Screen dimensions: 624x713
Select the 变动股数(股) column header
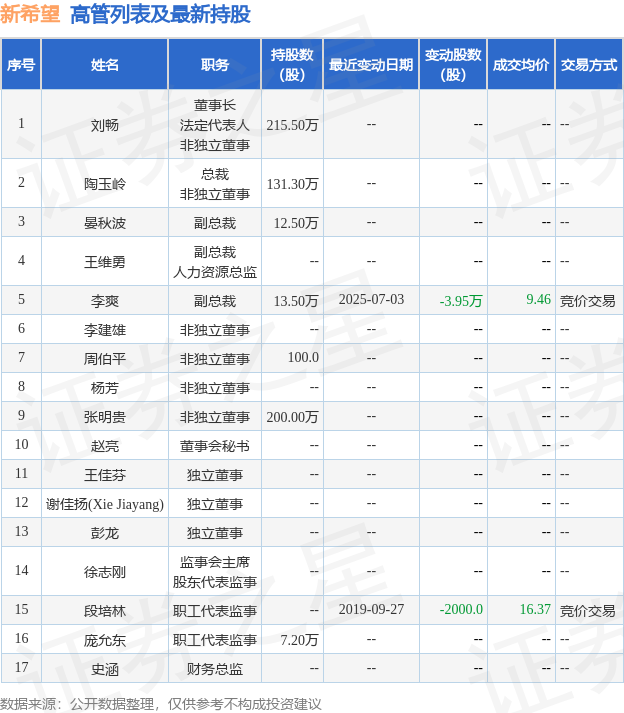pyautogui.click(x=453, y=65)
